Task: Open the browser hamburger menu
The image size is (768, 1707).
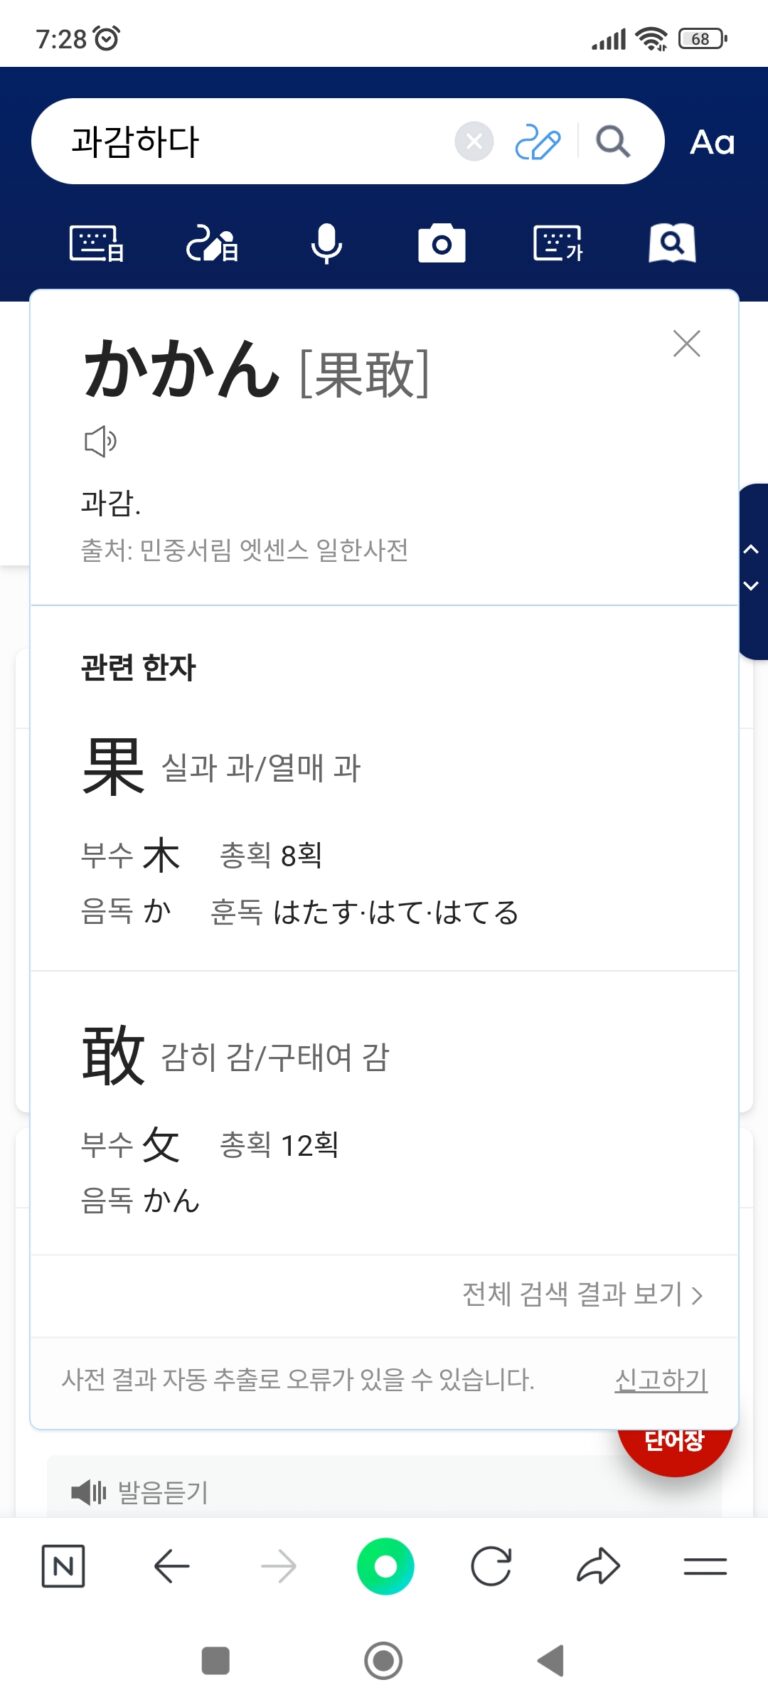Action: [x=704, y=1566]
